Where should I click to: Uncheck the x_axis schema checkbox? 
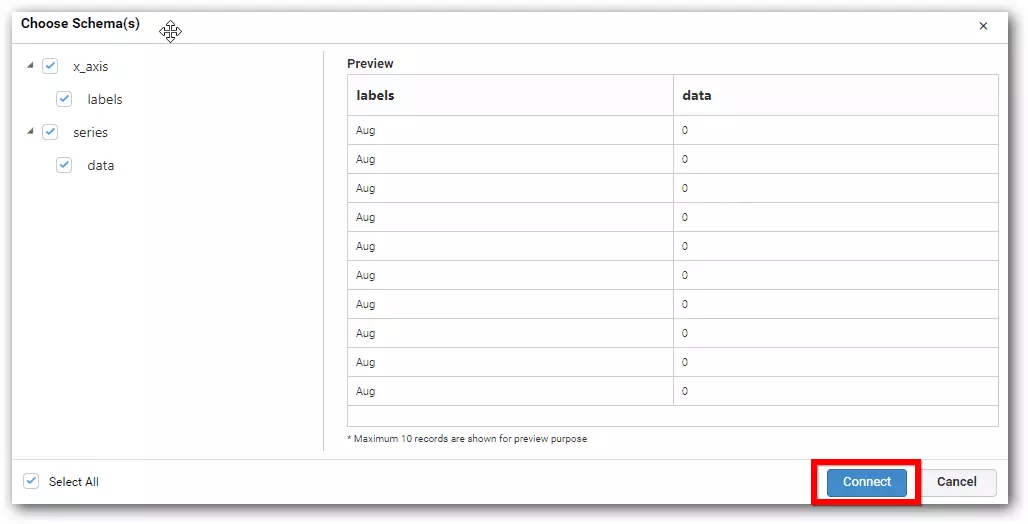[50, 66]
